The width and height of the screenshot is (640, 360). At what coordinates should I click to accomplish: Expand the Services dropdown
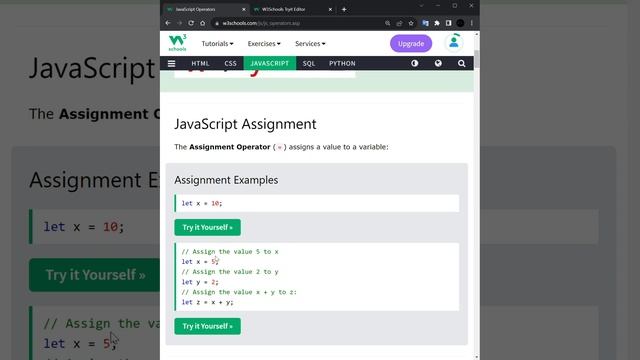click(310, 44)
